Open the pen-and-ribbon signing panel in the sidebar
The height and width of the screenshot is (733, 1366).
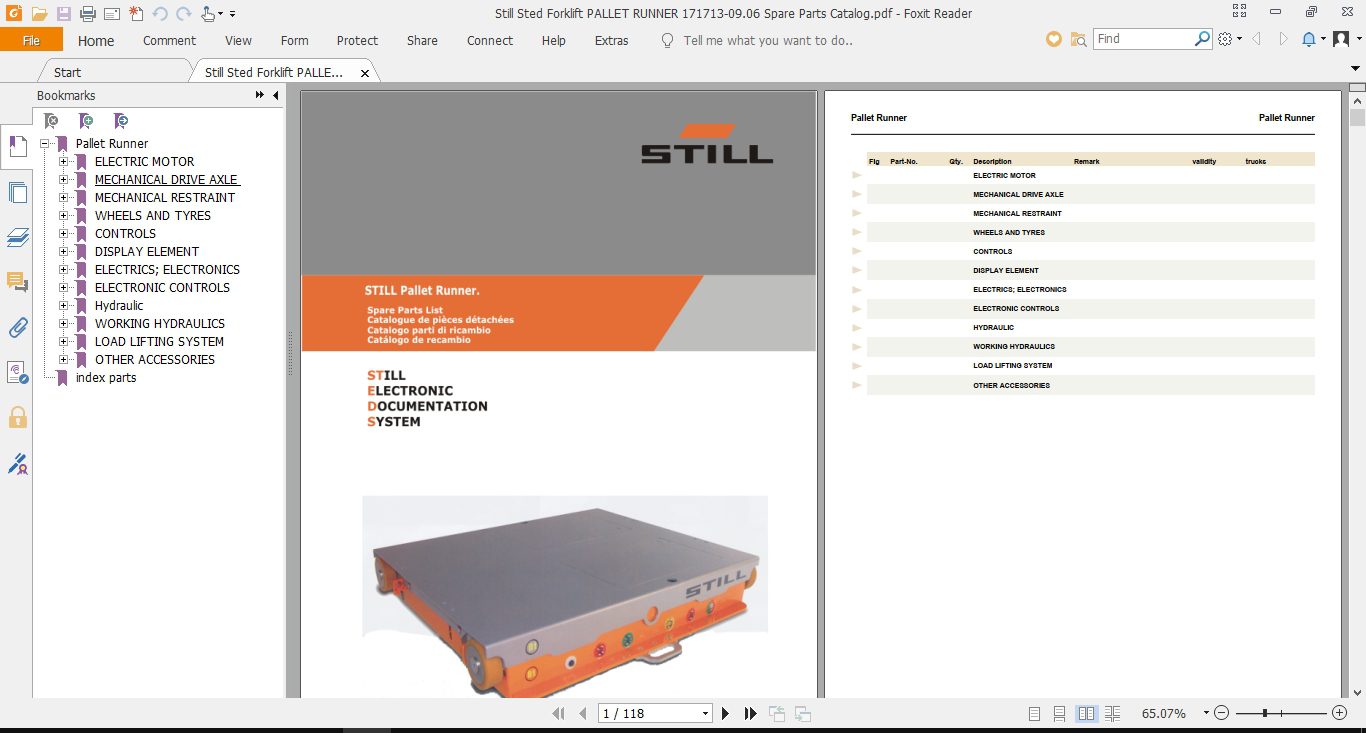click(x=17, y=463)
